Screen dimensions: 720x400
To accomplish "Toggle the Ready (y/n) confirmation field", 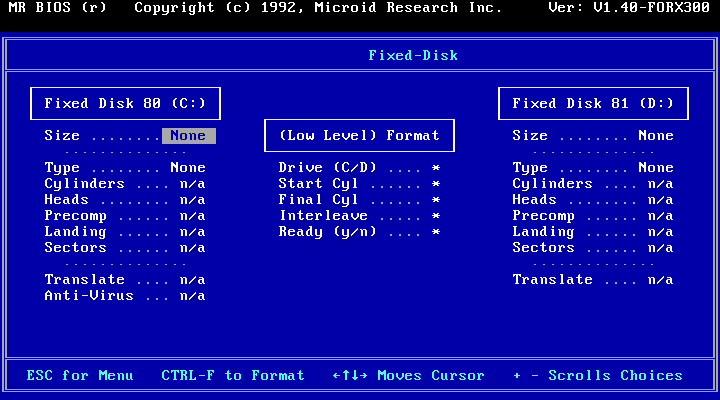I will pyautogui.click(x=359, y=232).
